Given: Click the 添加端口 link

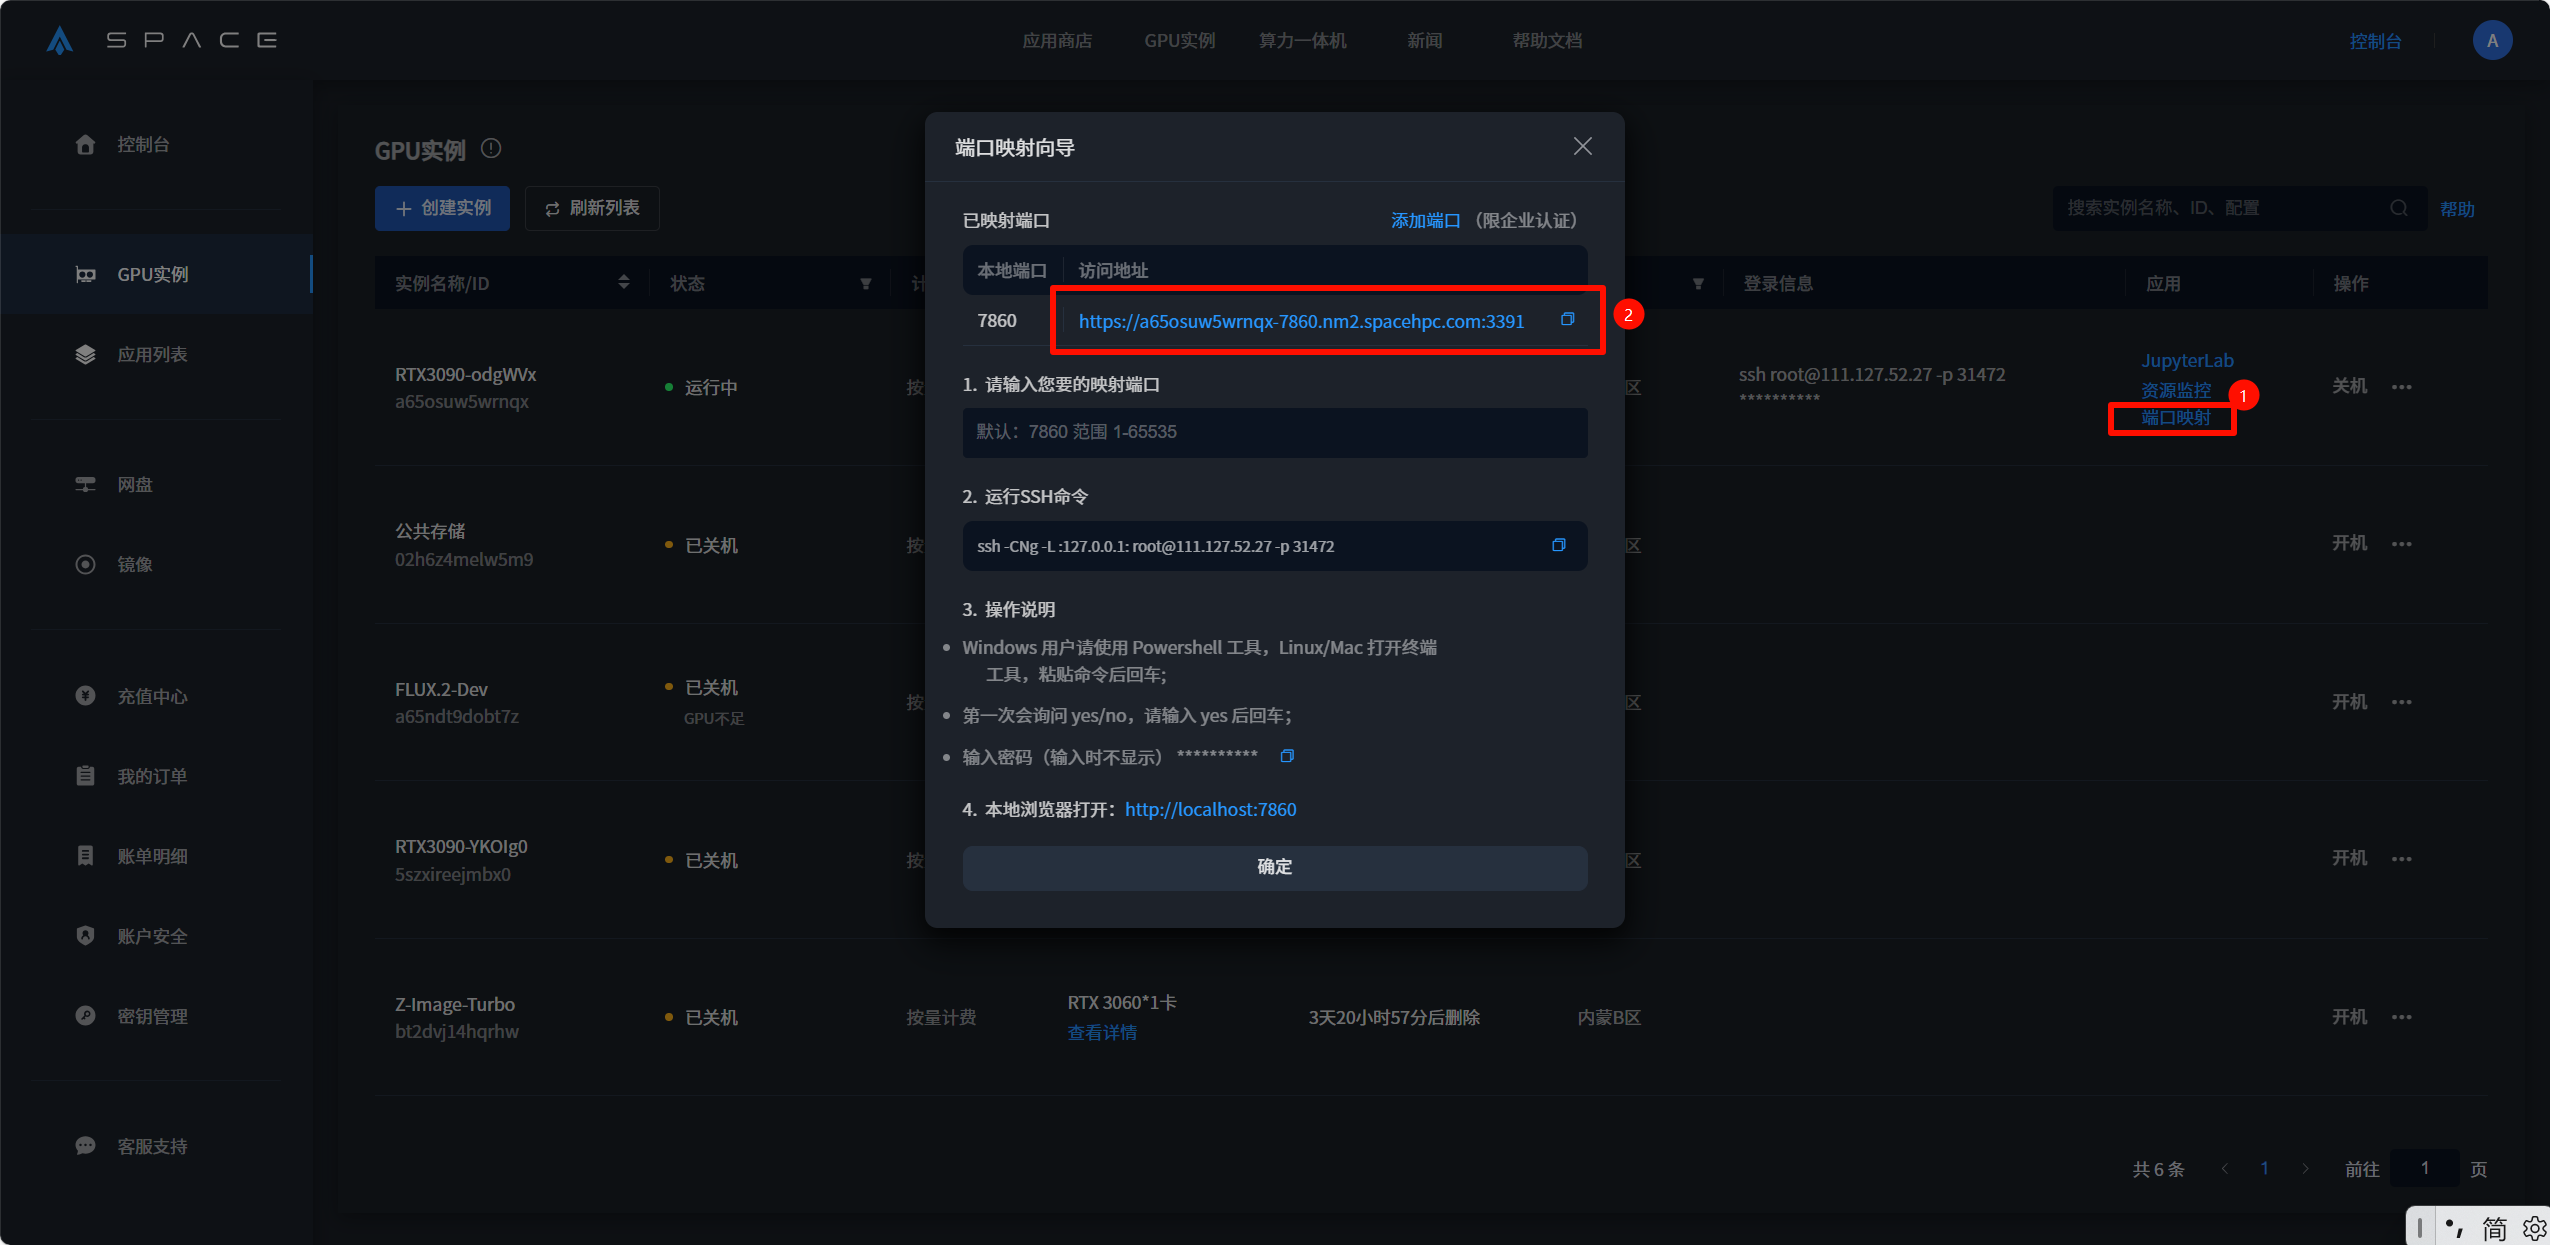Looking at the screenshot, I should click(x=1425, y=220).
